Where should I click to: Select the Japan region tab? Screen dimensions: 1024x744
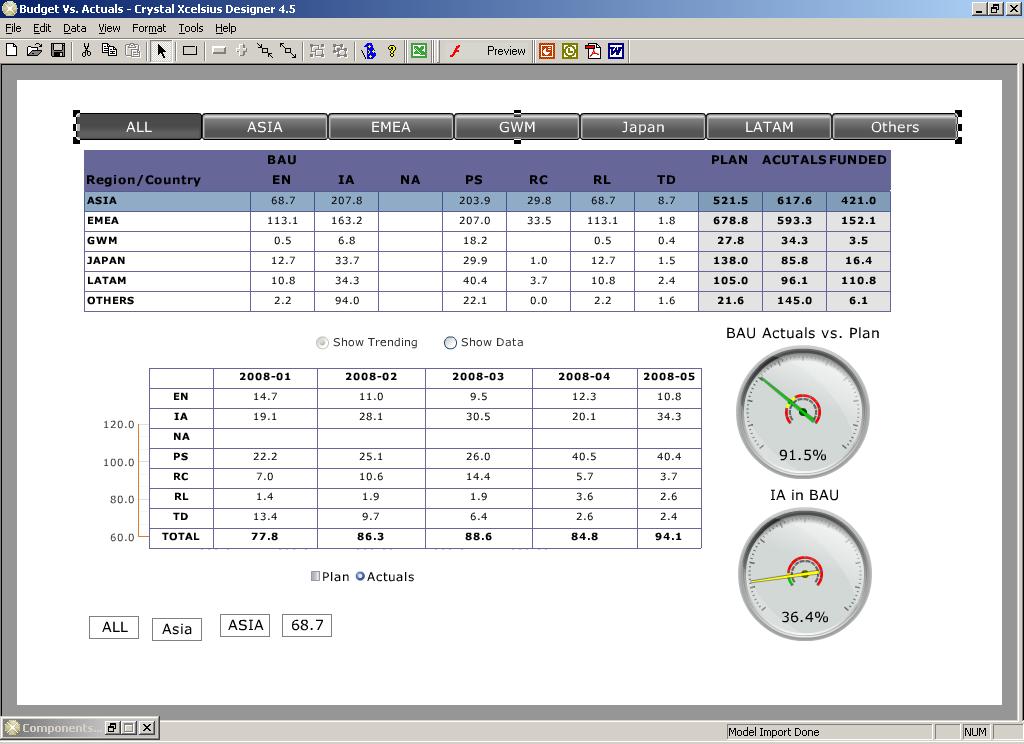click(643, 127)
